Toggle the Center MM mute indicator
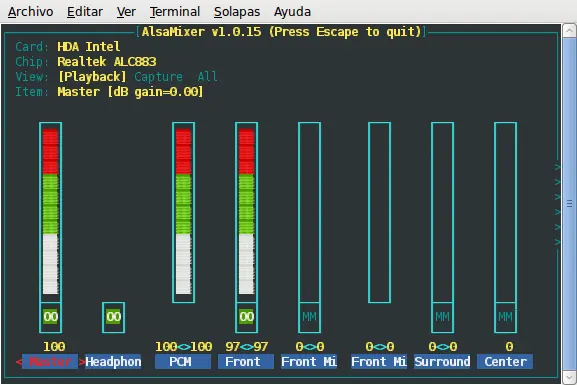Screen dimensions: 577x385 [x=505, y=317]
